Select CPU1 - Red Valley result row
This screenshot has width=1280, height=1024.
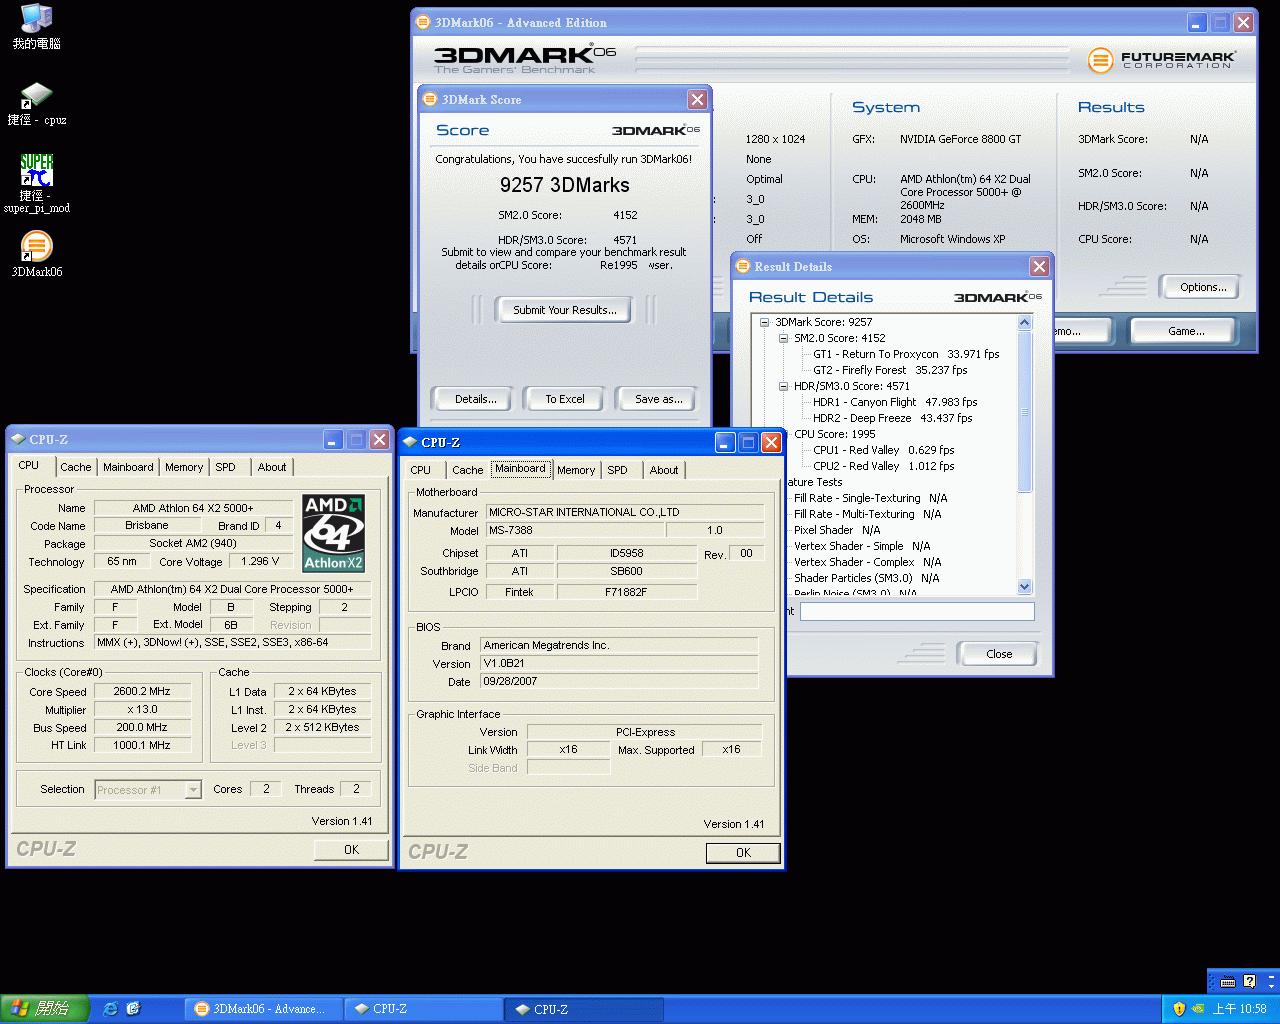[x=883, y=450]
